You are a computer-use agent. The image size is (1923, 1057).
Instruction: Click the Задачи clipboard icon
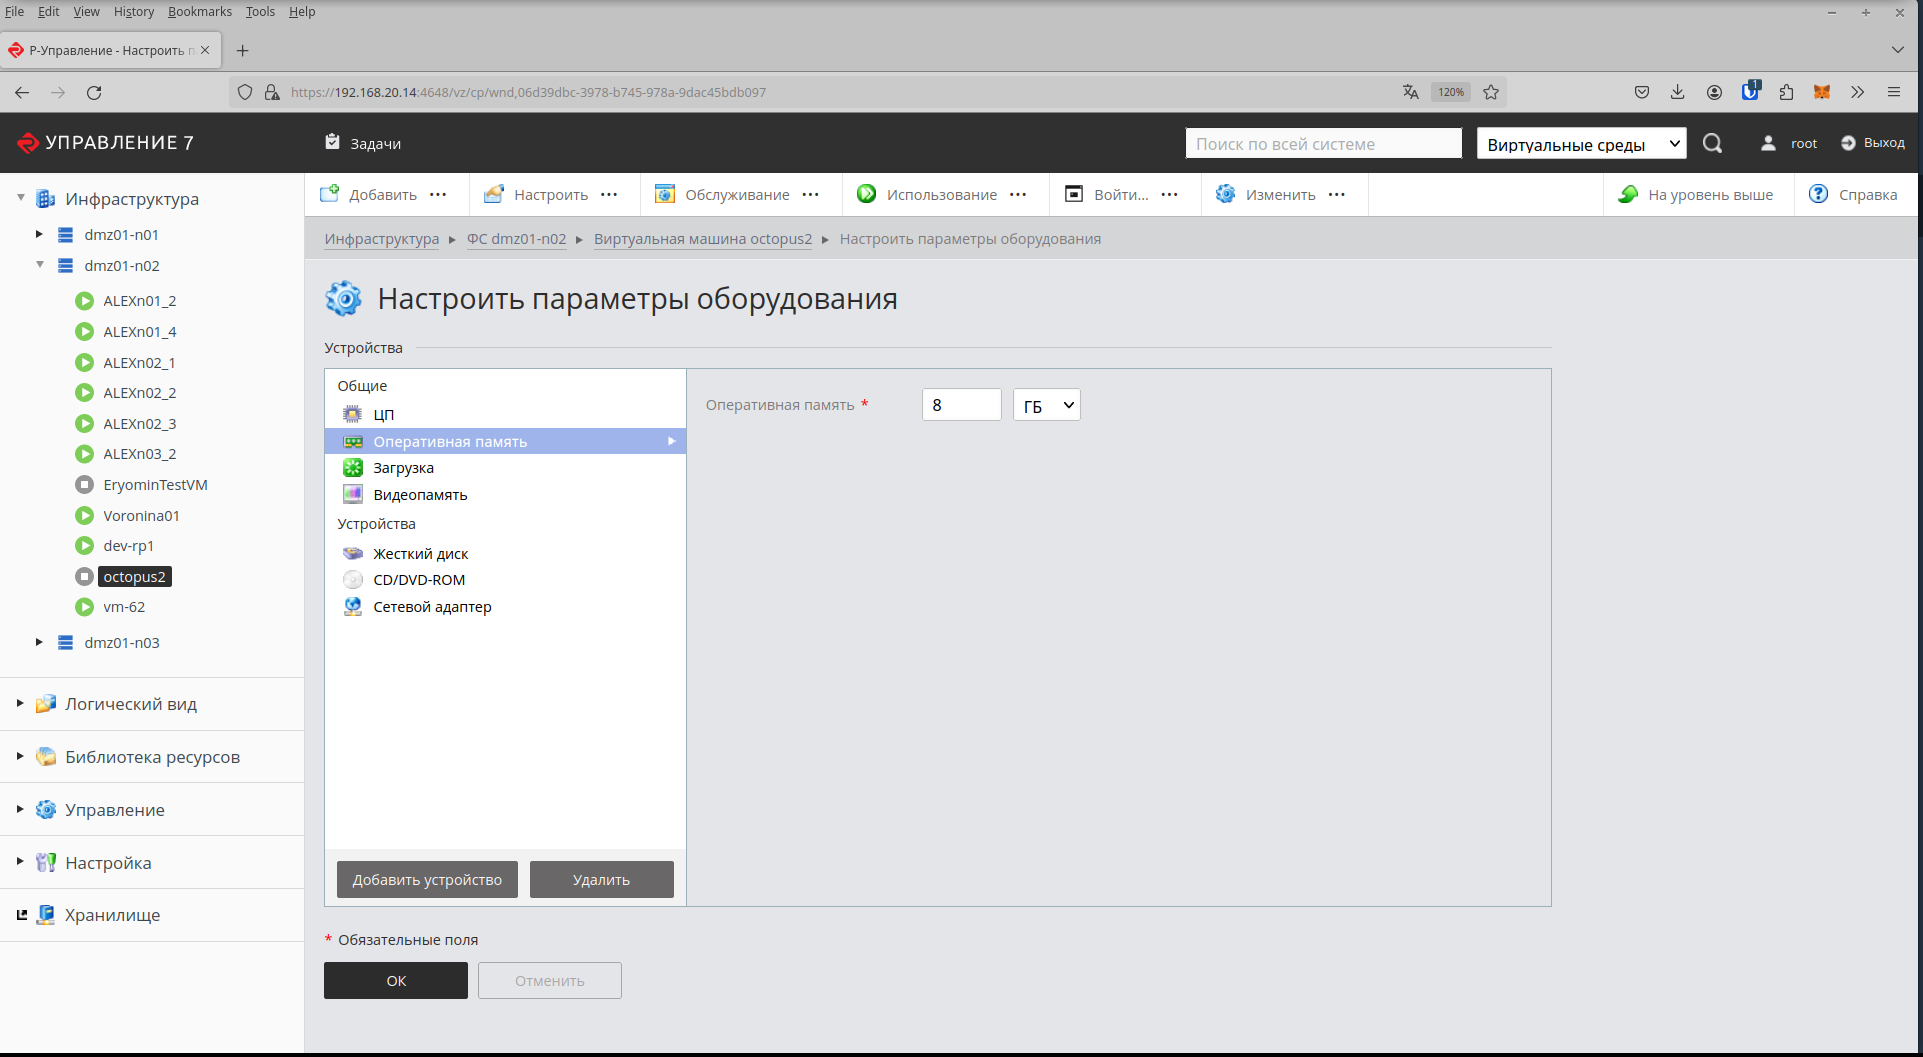tap(332, 142)
